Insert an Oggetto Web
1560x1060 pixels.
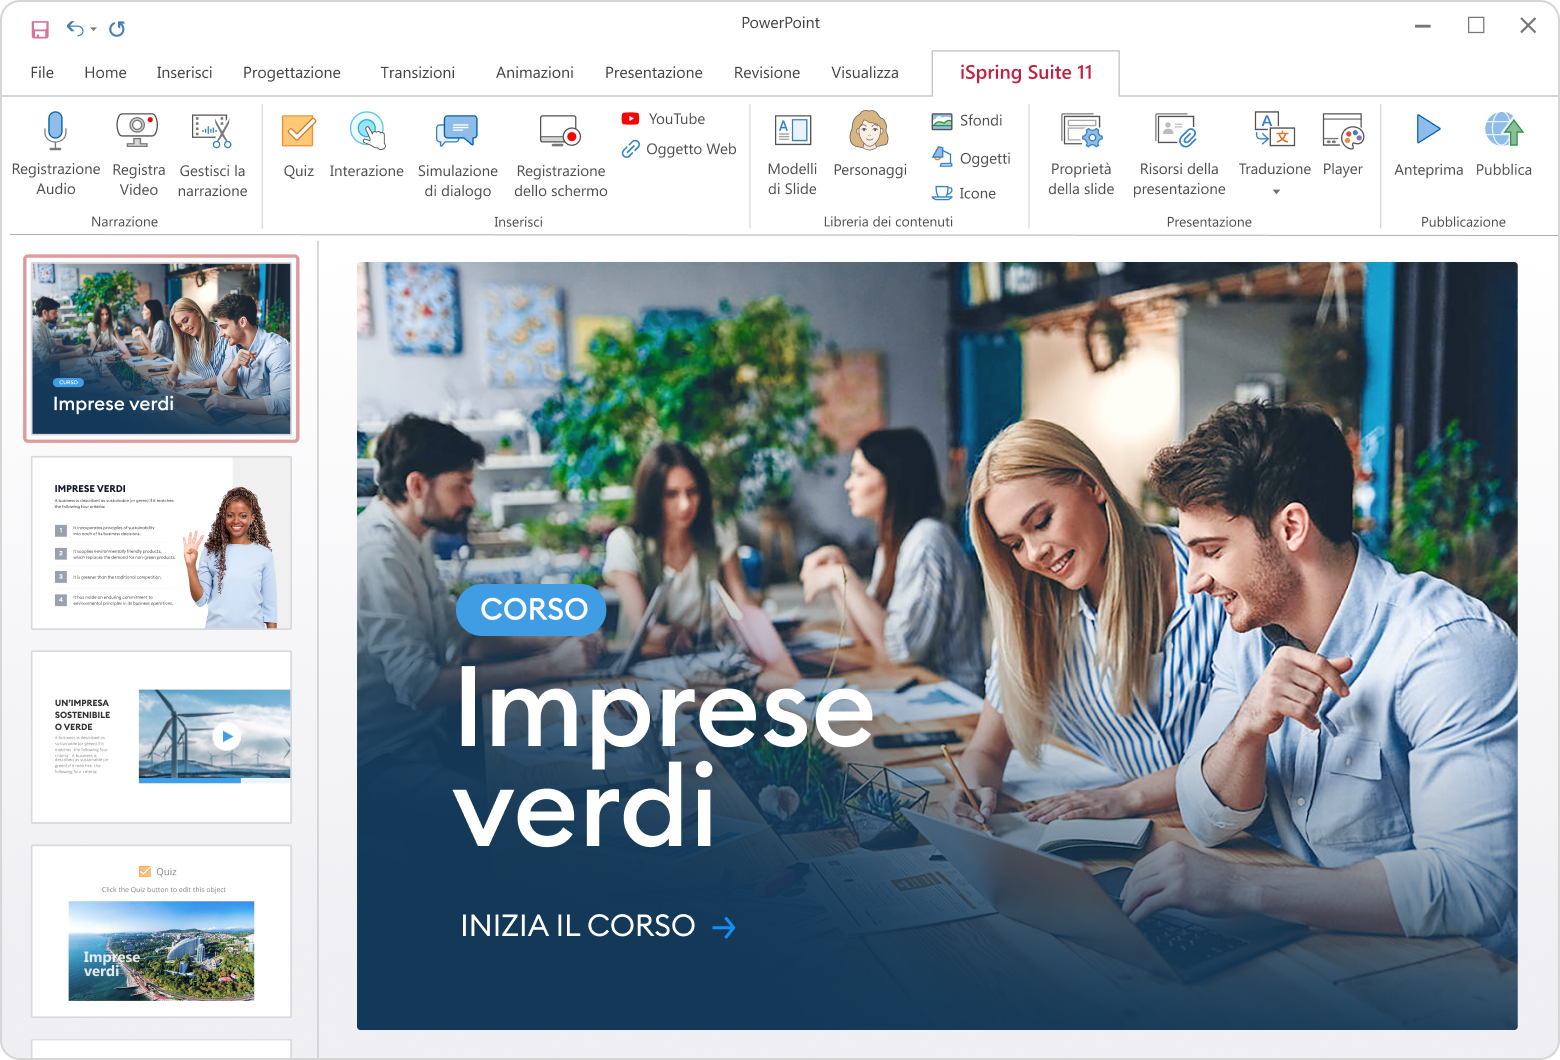point(678,148)
